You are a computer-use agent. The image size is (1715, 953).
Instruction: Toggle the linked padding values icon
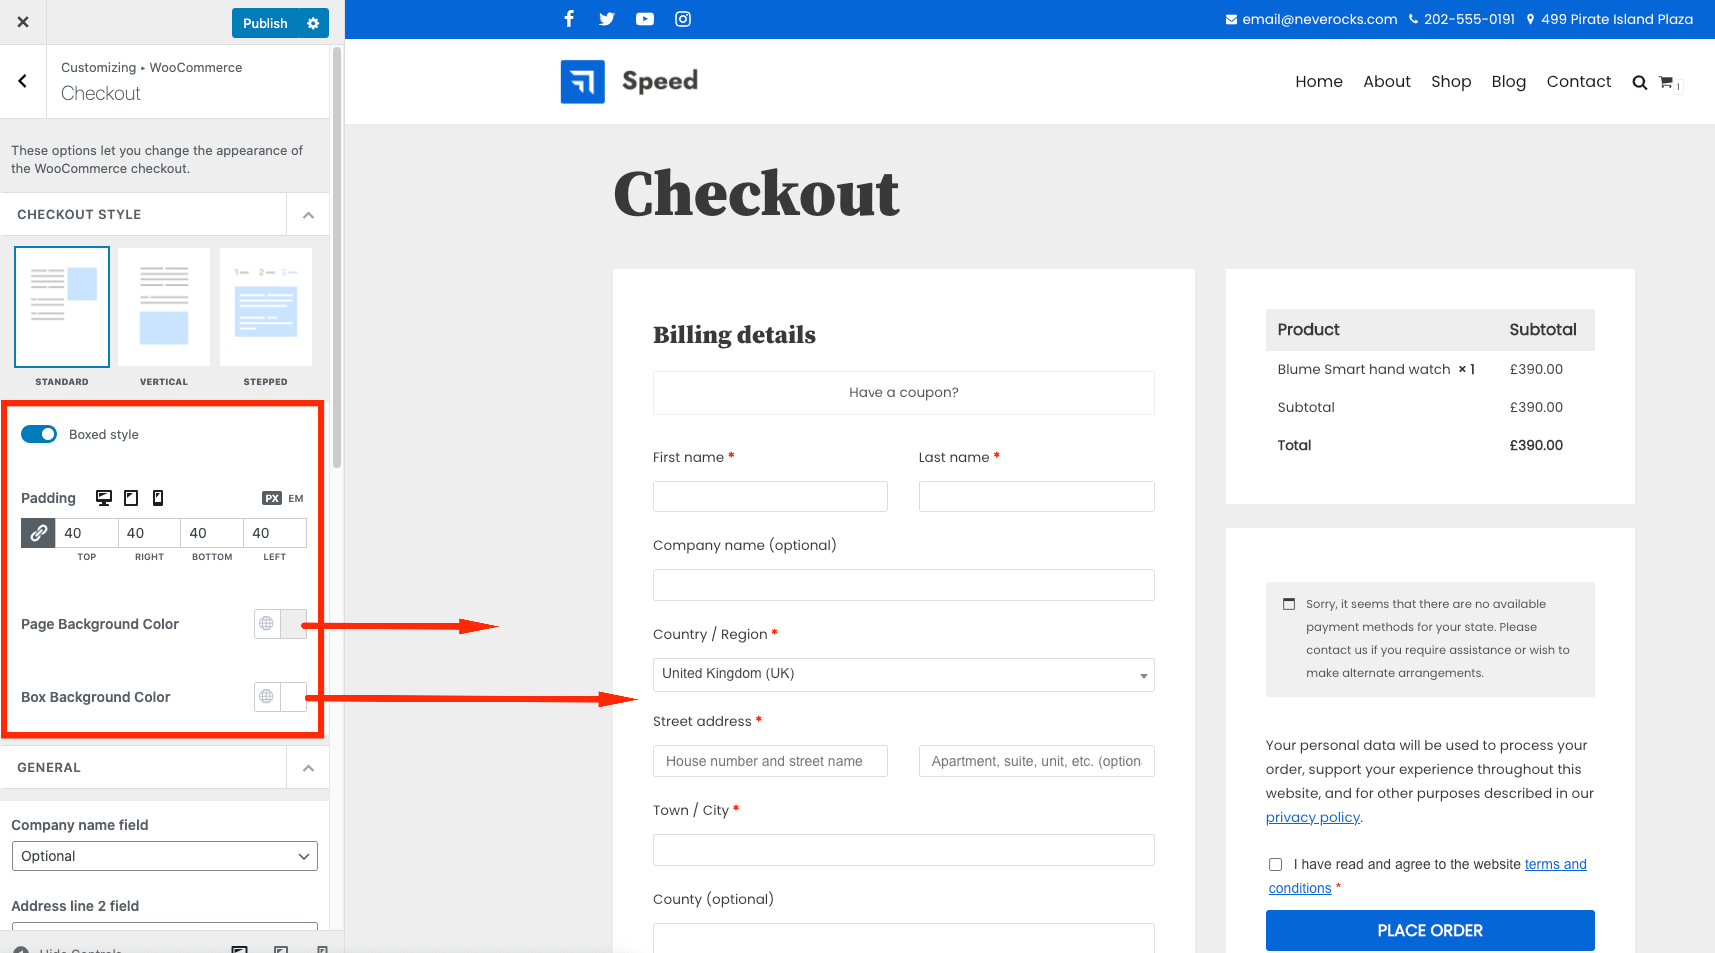[x=38, y=533]
